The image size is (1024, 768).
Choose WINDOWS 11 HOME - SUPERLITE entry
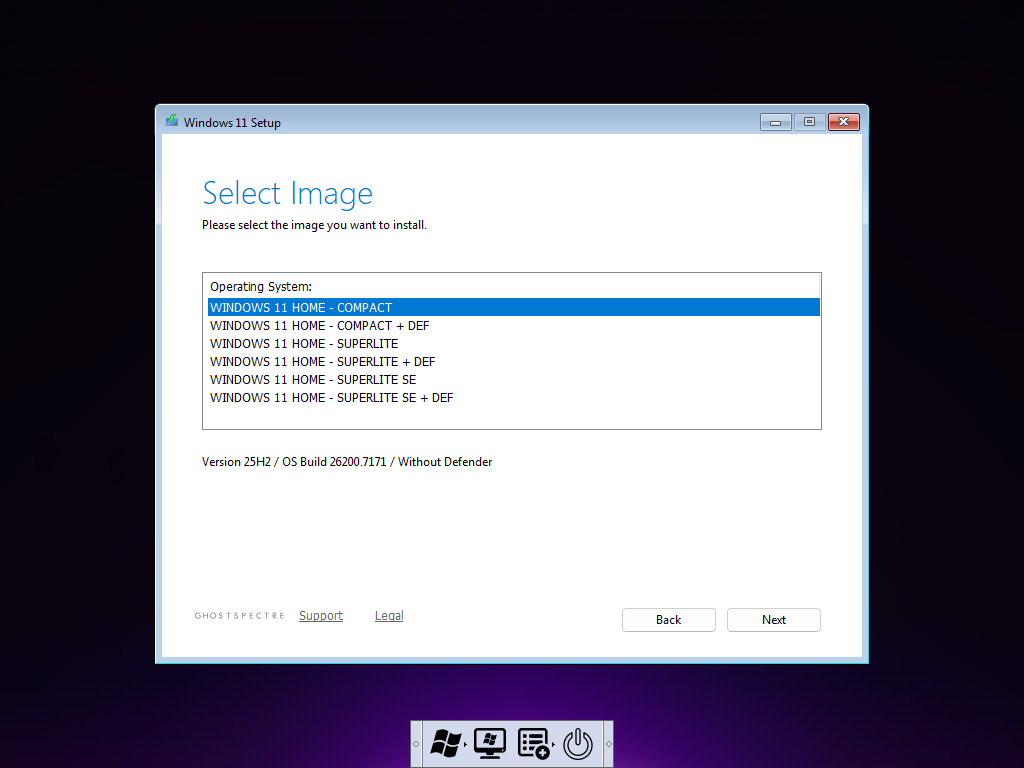pos(513,344)
